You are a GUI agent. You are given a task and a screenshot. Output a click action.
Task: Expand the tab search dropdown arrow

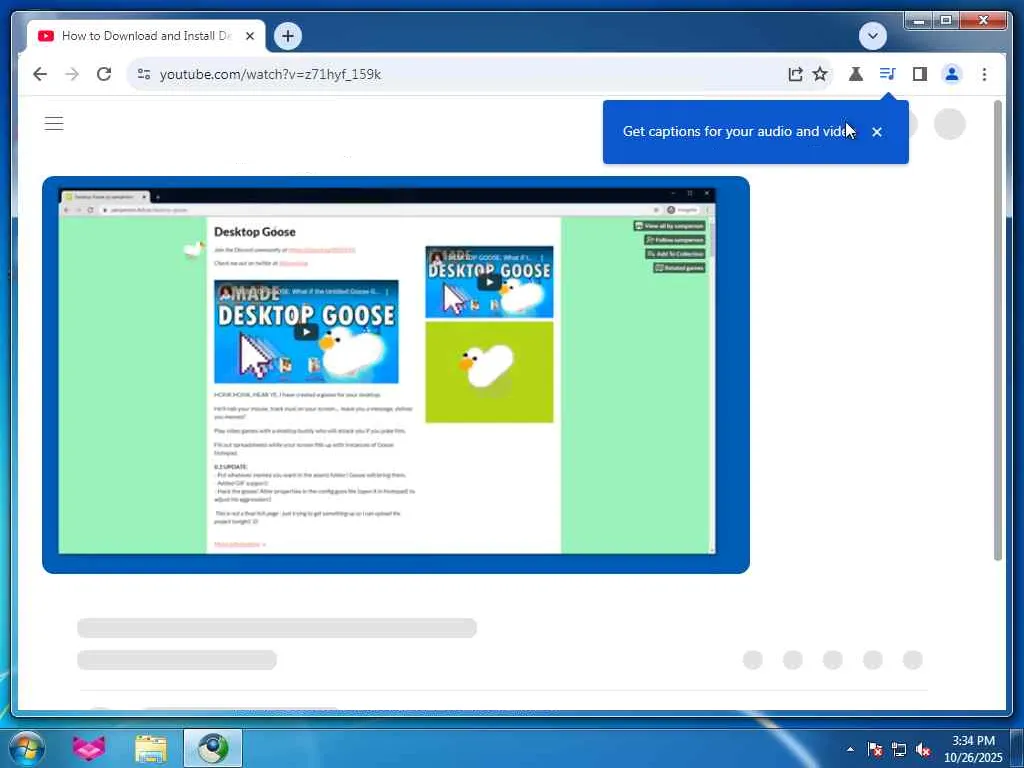(872, 36)
